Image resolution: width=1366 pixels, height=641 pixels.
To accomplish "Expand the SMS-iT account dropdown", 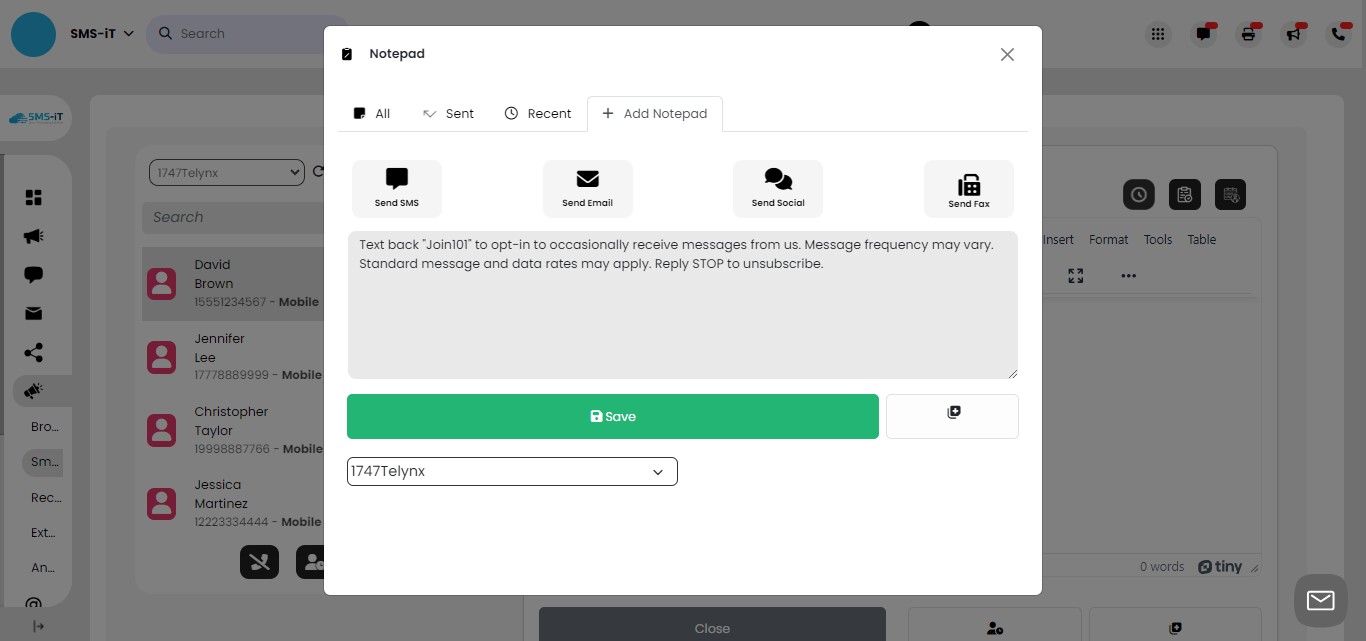I will (101, 33).
